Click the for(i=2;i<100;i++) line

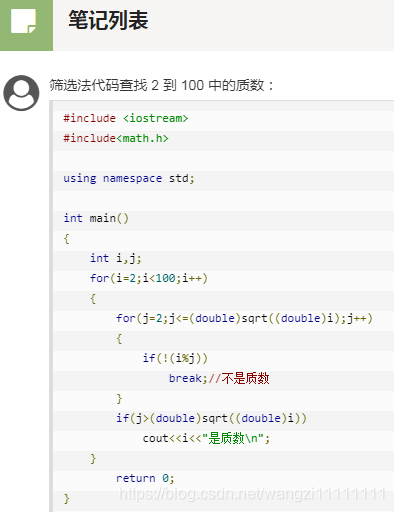pyautogui.click(x=149, y=278)
